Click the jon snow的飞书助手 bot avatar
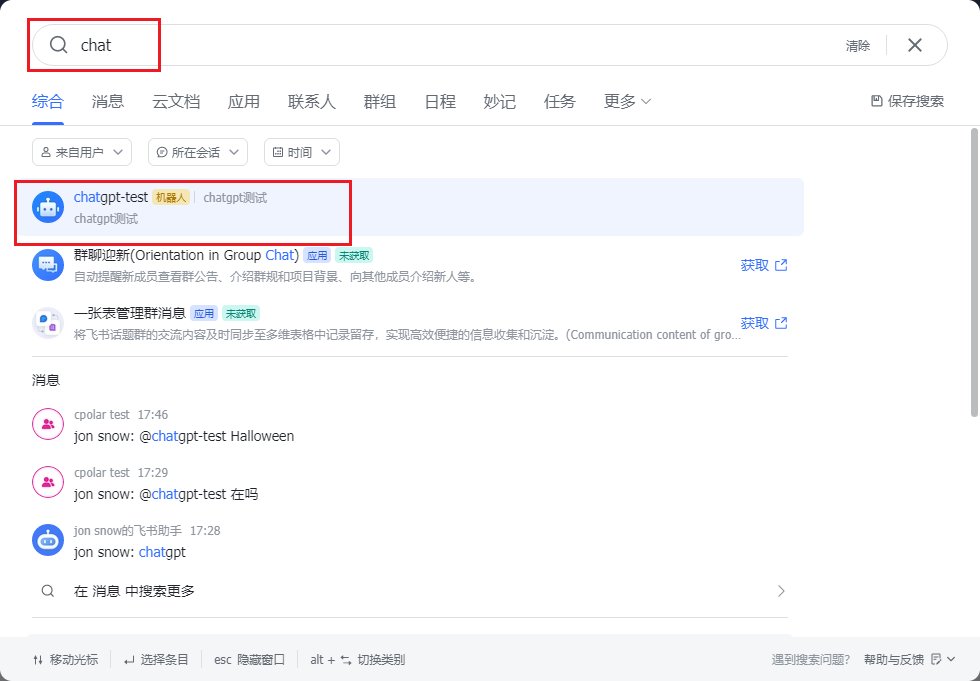 coord(48,541)
